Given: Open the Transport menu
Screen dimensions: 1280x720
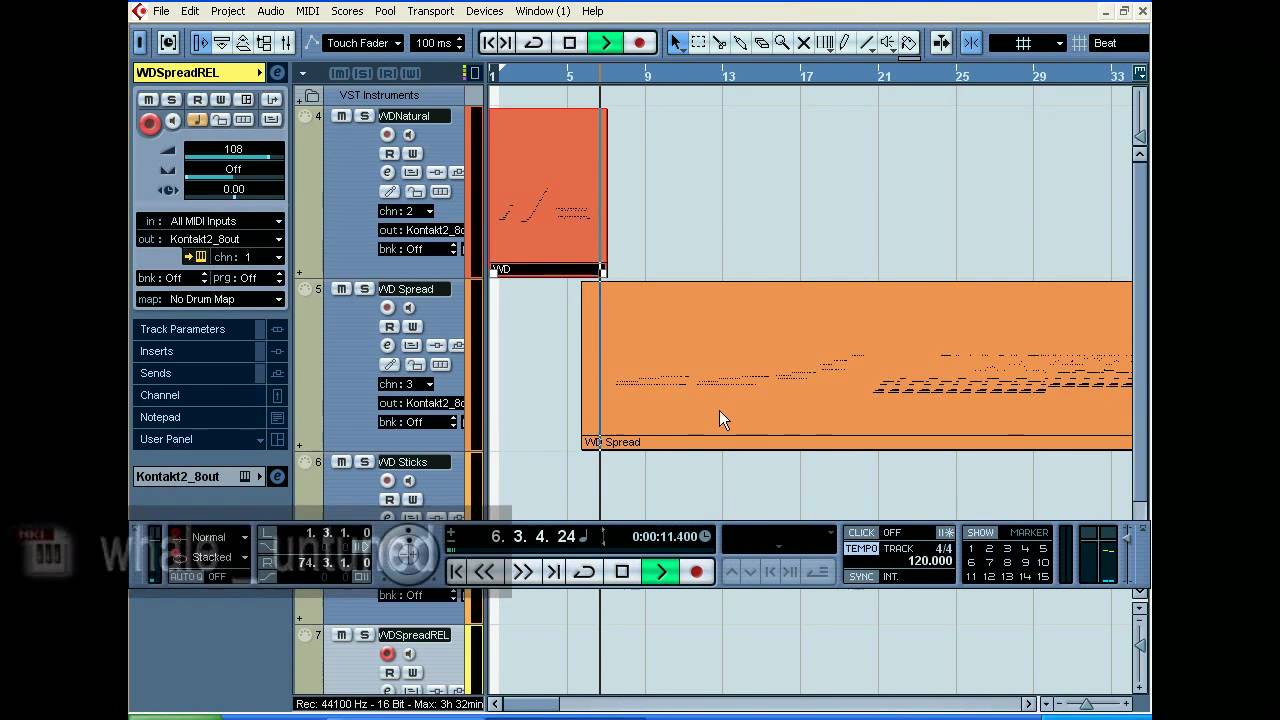Looking at the screenshot, I should click(431, 11).
